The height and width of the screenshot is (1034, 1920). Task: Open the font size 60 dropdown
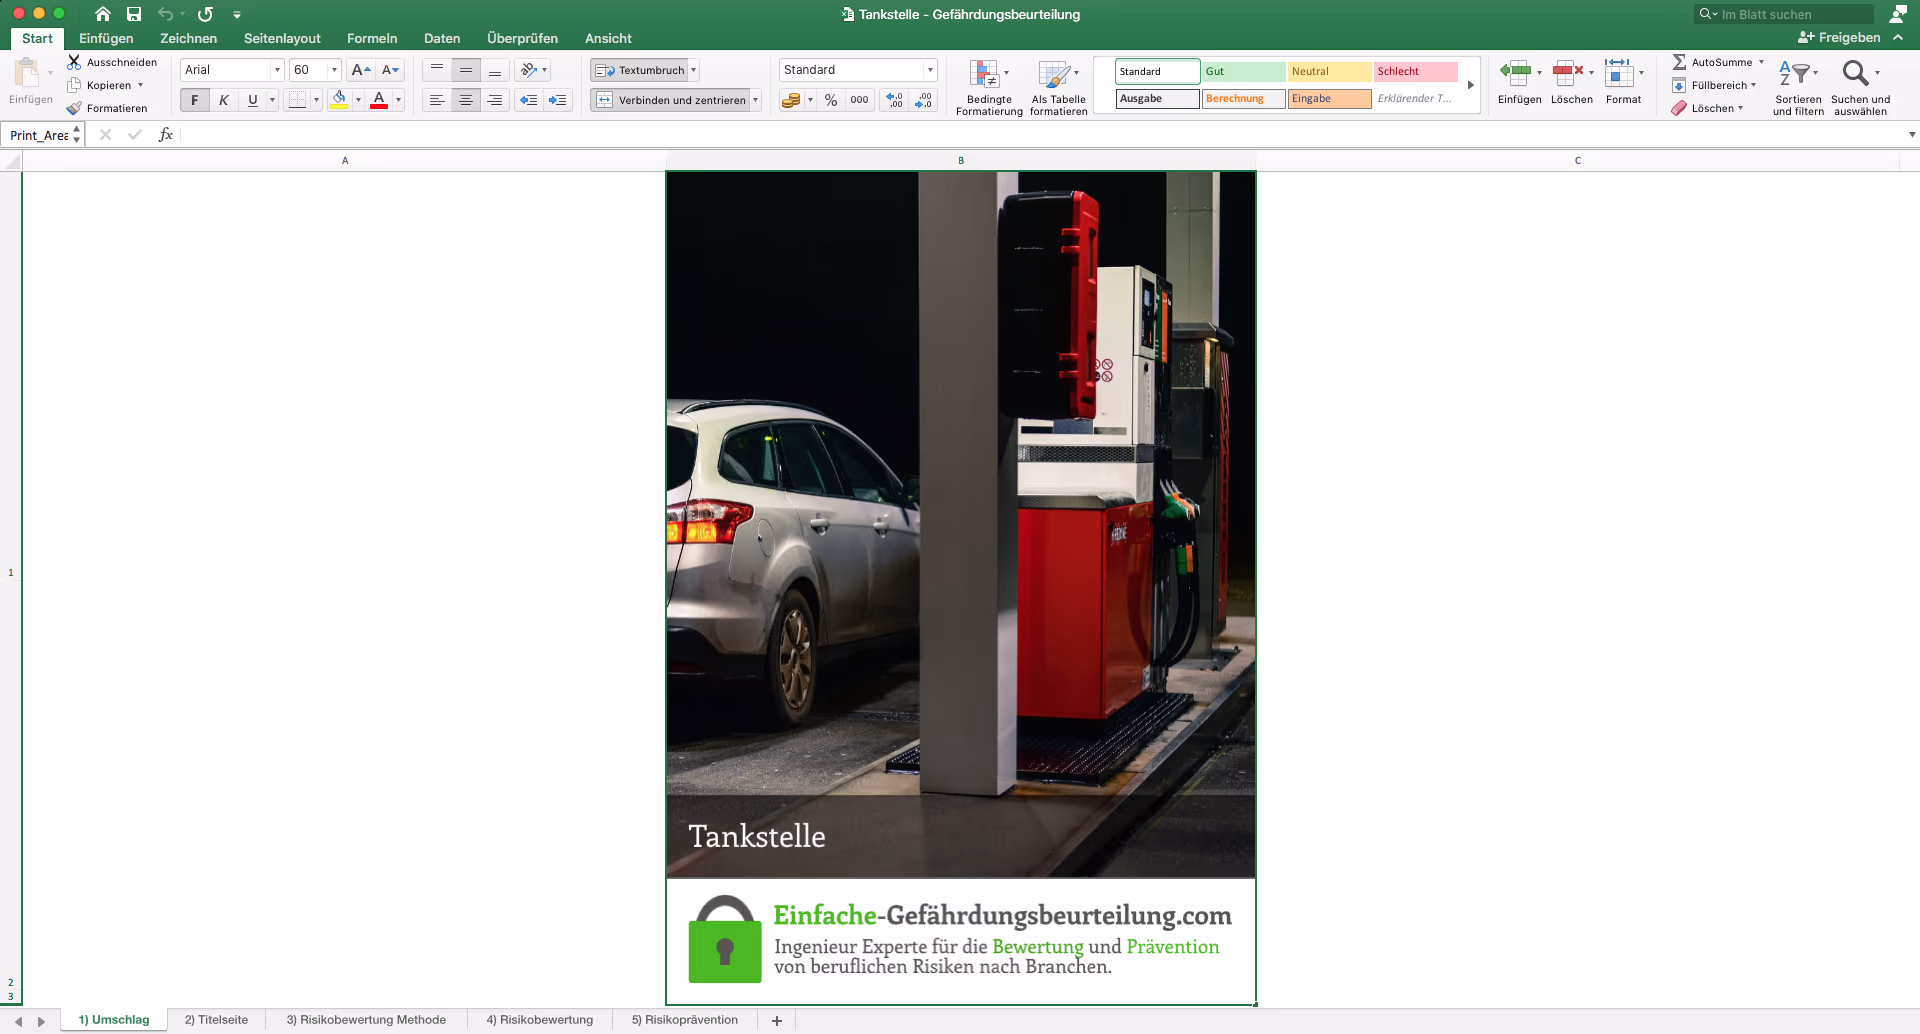(x=334, y=70)
